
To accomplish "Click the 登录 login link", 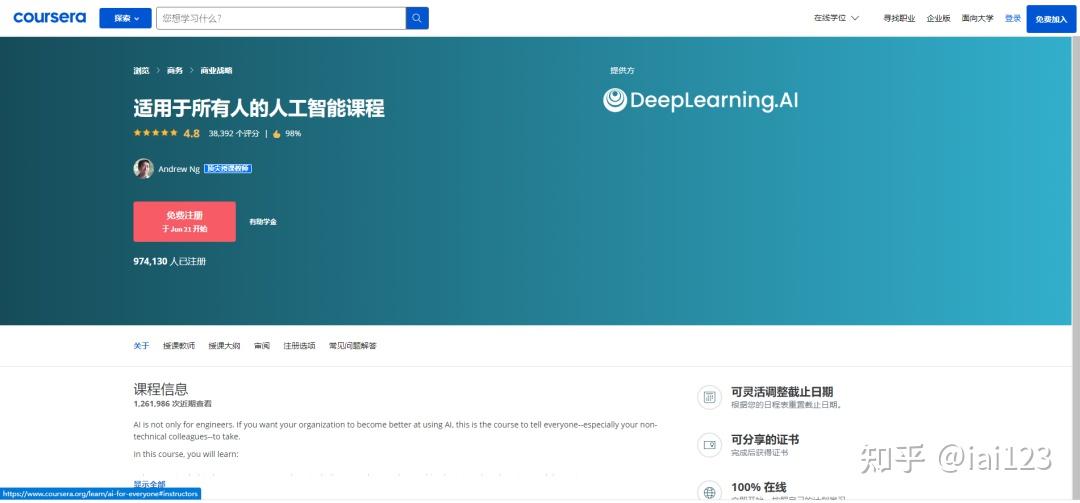I will [1012, 19].
